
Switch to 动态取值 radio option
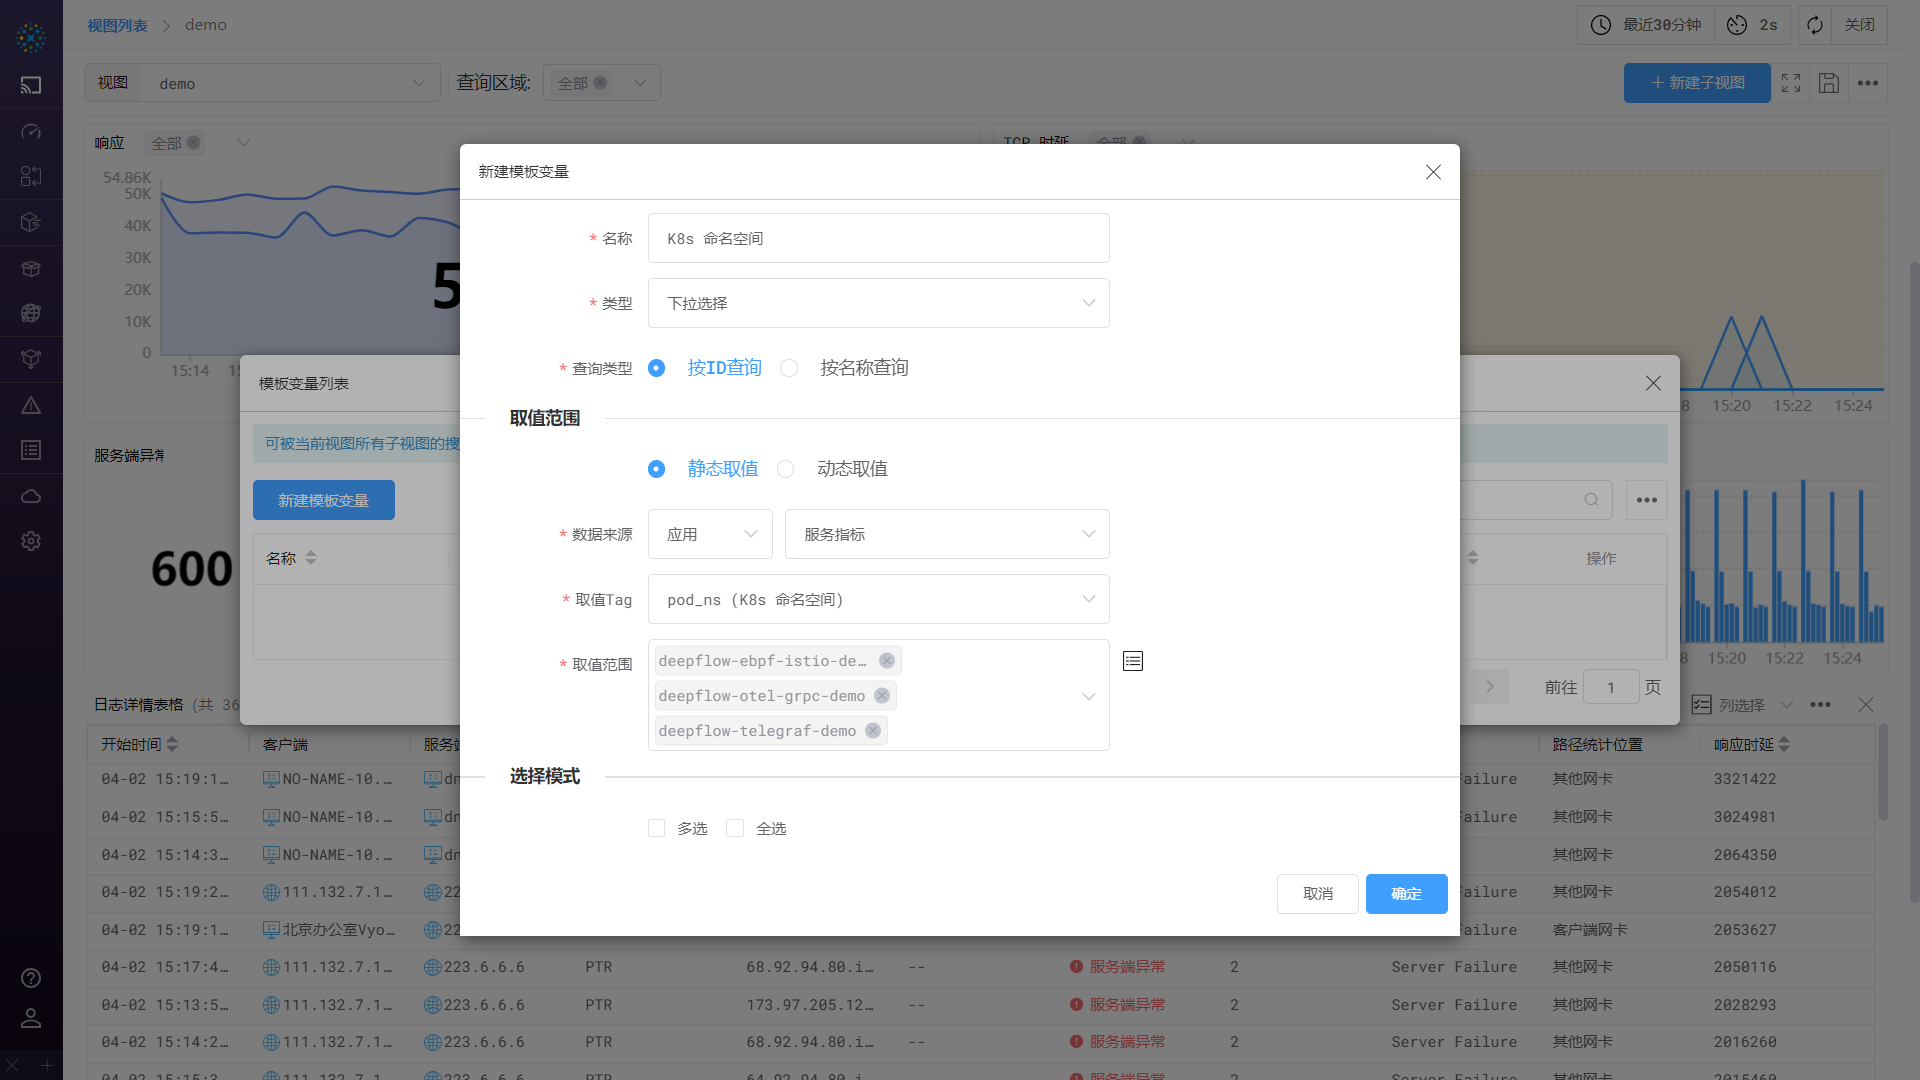(x=786, y=469)
